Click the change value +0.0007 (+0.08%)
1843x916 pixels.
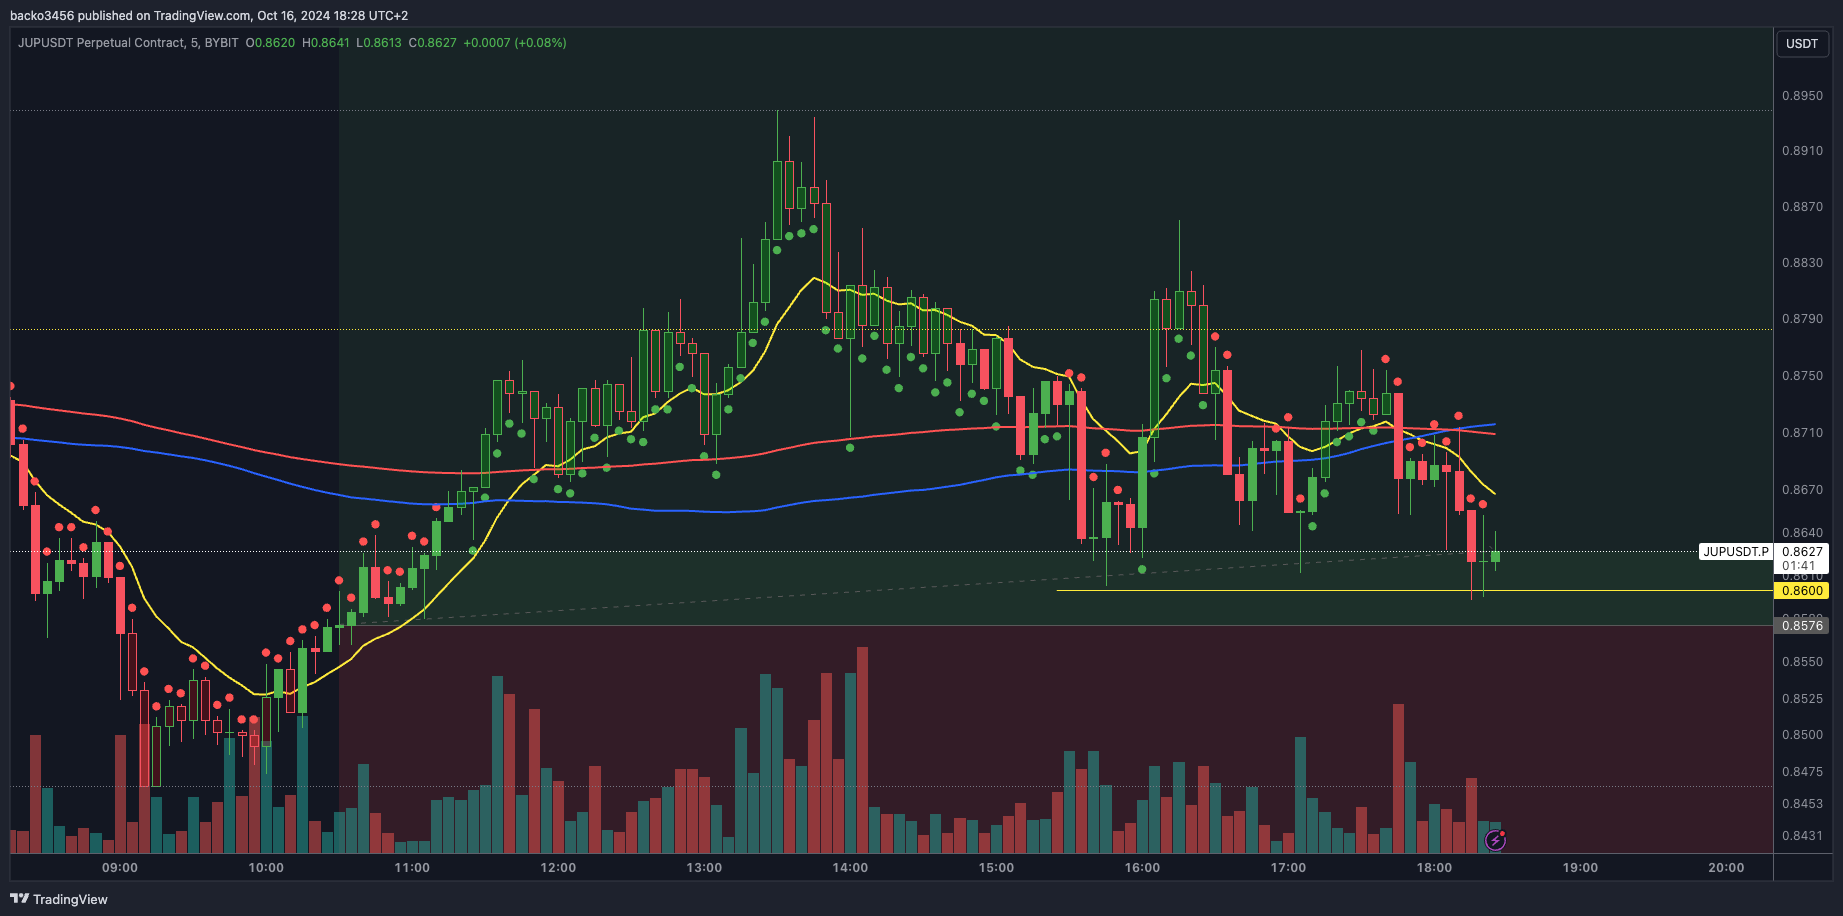tap(515, 43)
